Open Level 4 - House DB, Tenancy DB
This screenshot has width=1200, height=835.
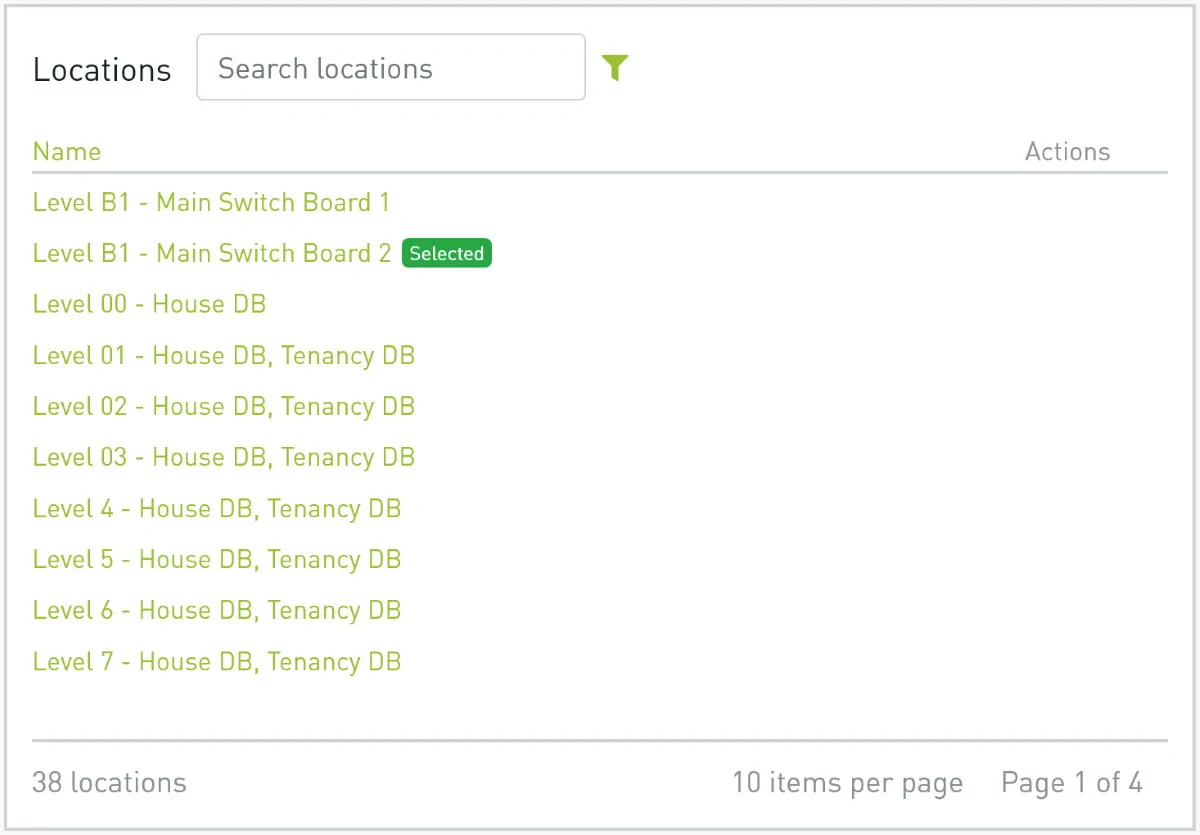click(217, 508)
